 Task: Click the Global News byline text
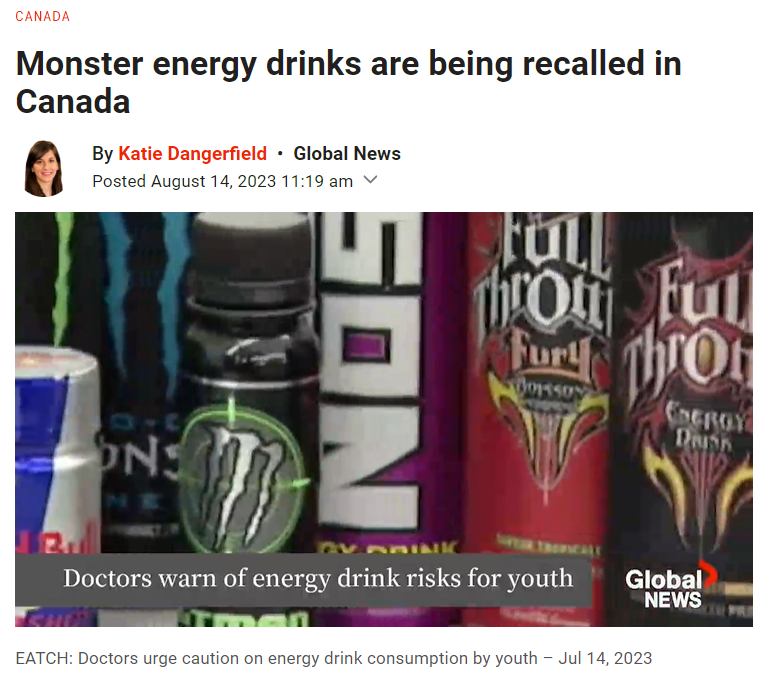pos(347,154)
